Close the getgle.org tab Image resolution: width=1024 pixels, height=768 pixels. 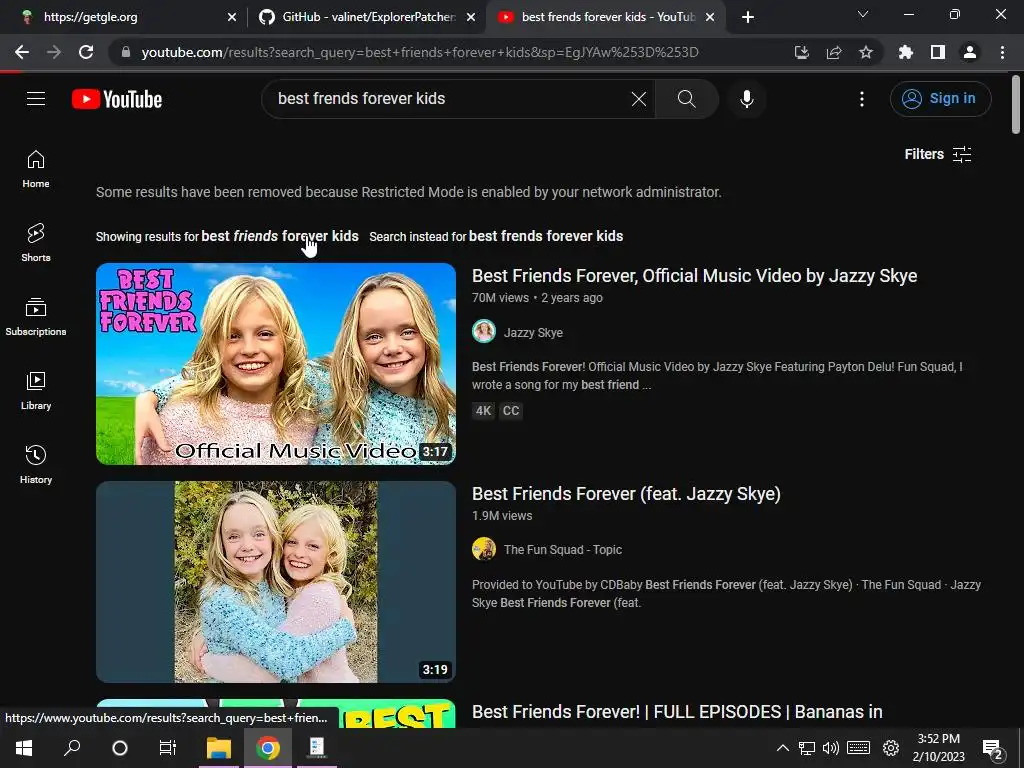click(x=232, y=18)
